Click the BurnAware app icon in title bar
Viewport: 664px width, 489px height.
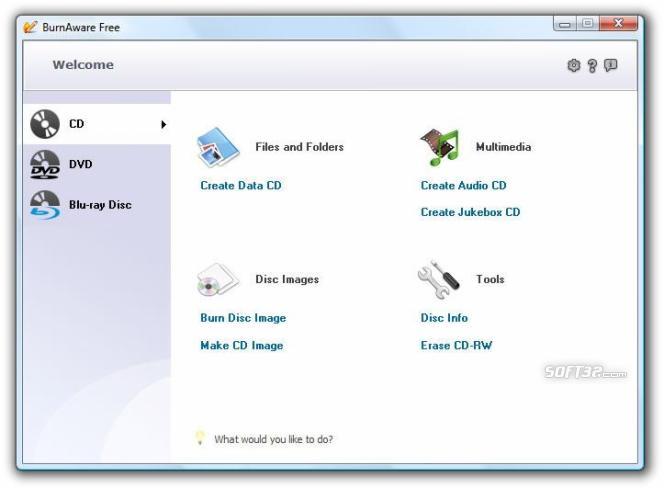pyautogui.click(x=30, y=27)
